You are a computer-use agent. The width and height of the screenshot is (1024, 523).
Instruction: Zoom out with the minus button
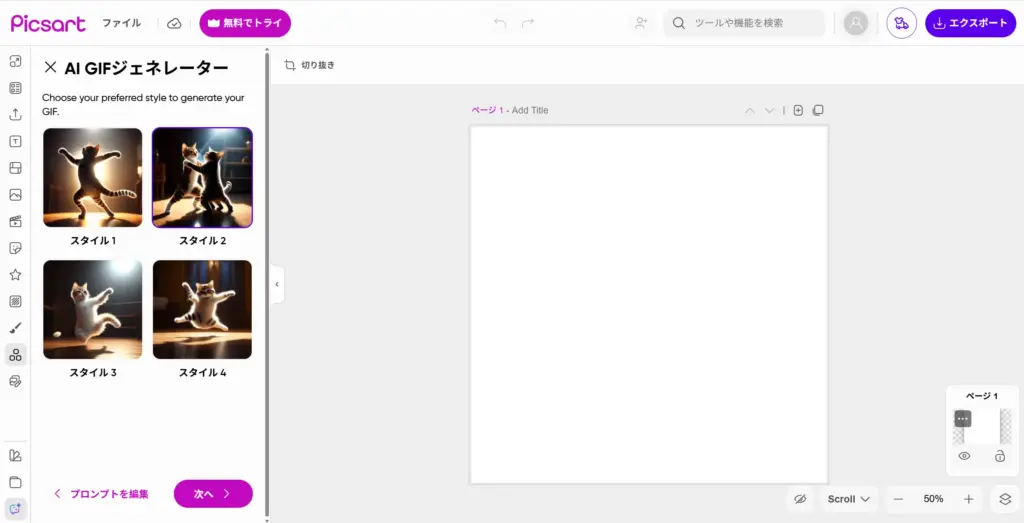pos(899,499)
